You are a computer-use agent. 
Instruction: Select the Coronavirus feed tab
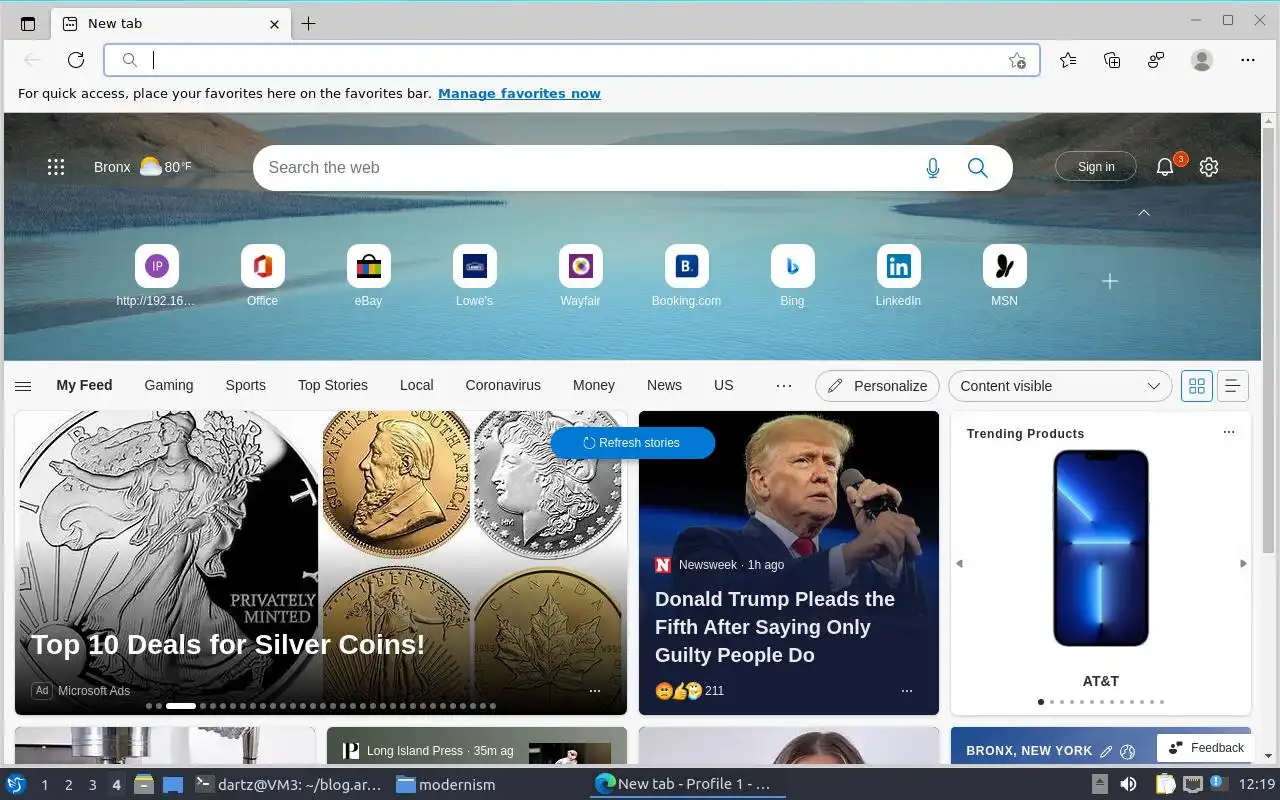(503, 385)
